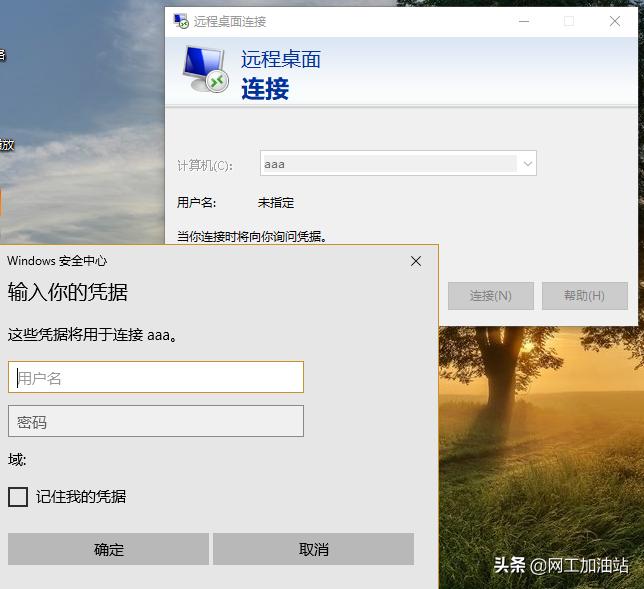Click the 未指定 username value text
This screenshot has width=644, height=589.
(276, 202)
